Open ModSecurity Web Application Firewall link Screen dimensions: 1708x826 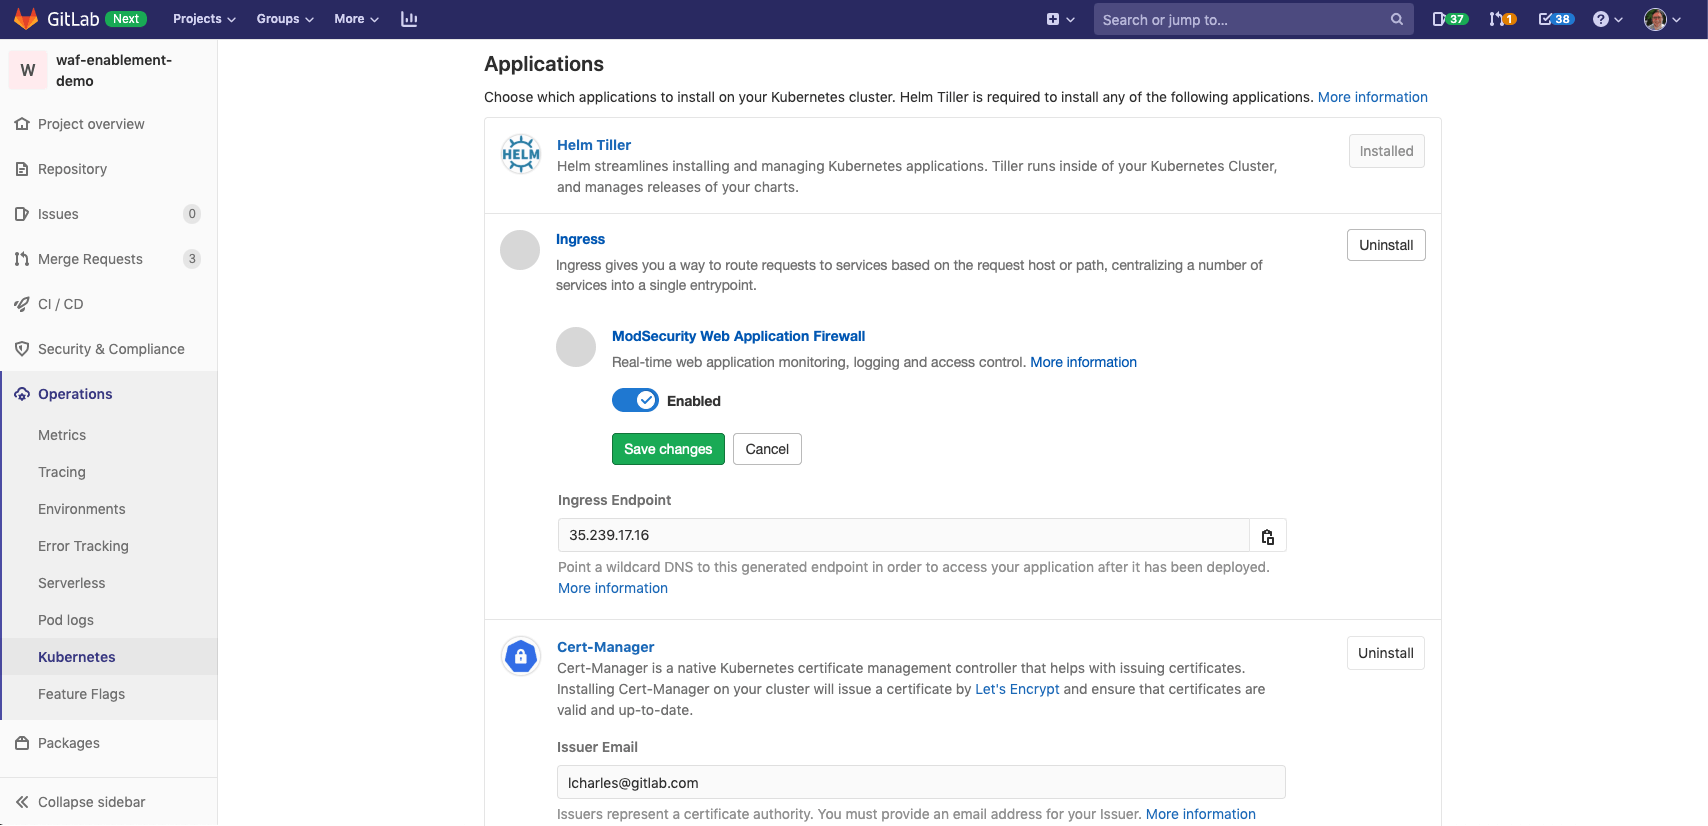pos(738,336)
